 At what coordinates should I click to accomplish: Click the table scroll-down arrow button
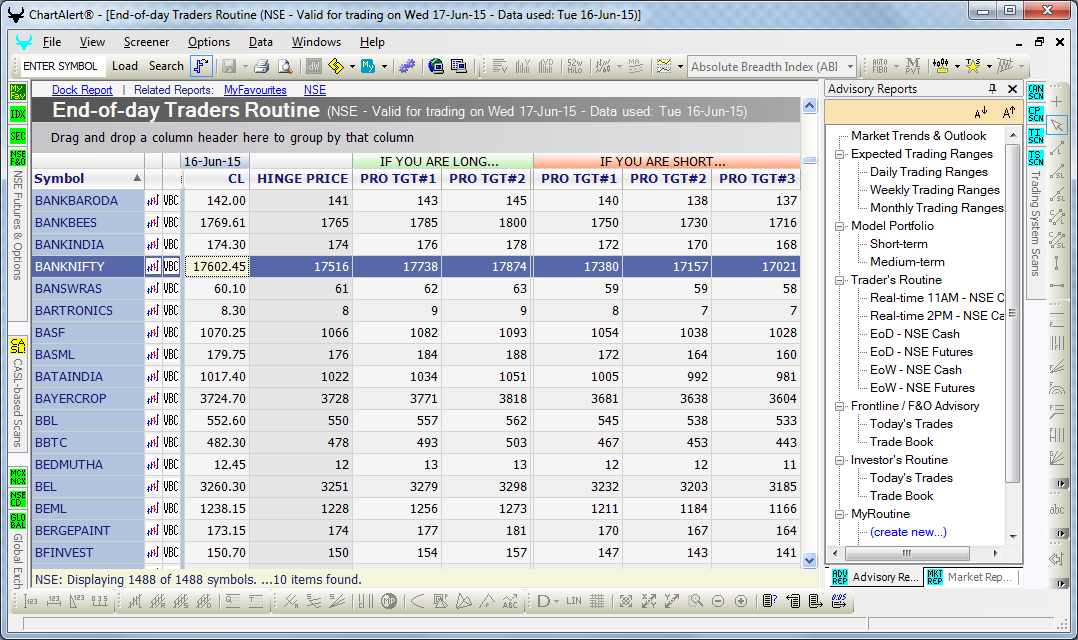(x=809, y=560)
